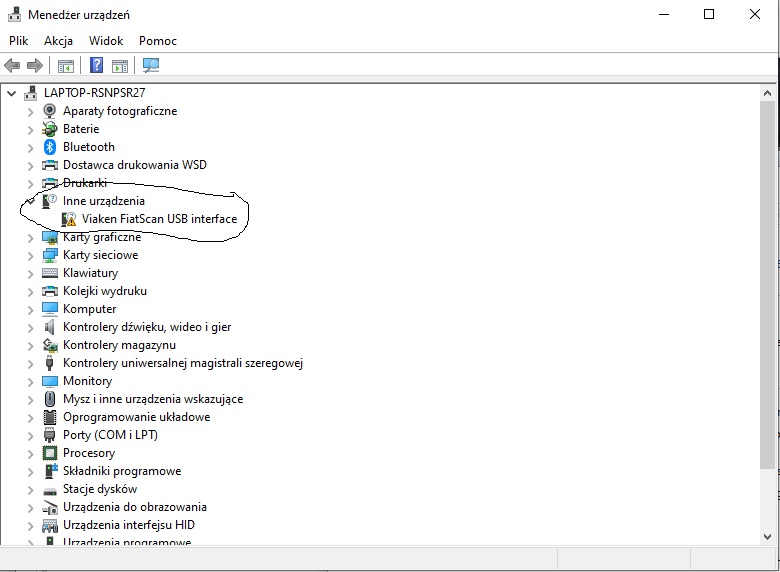This screenshot has height=572, width=780.
Task: Open the Akcja menu
Action: tap(58, 41)
